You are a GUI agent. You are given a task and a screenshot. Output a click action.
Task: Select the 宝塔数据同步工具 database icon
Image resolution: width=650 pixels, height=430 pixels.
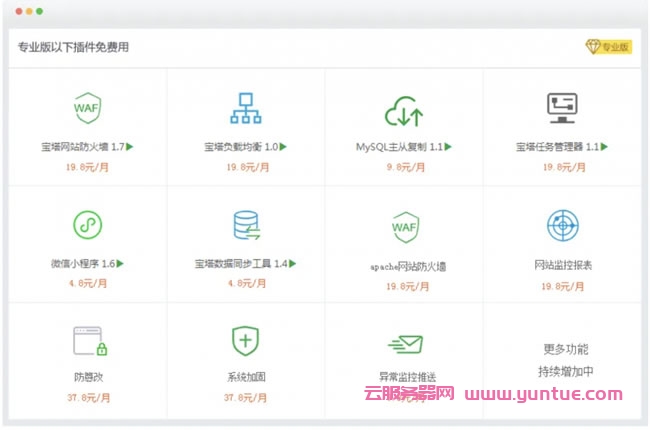tap(245, 225)
